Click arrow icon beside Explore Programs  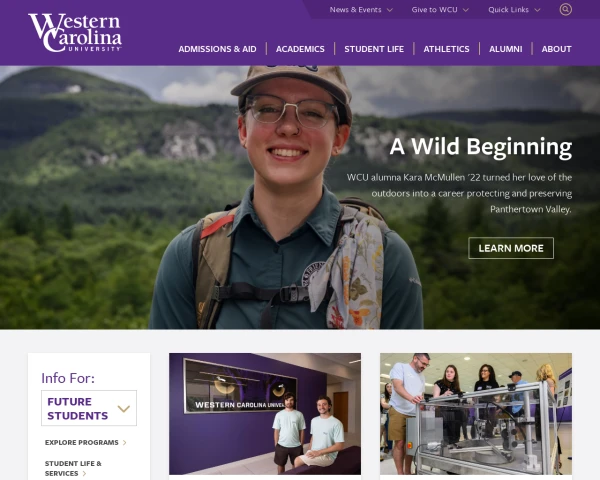pos(124,443)
